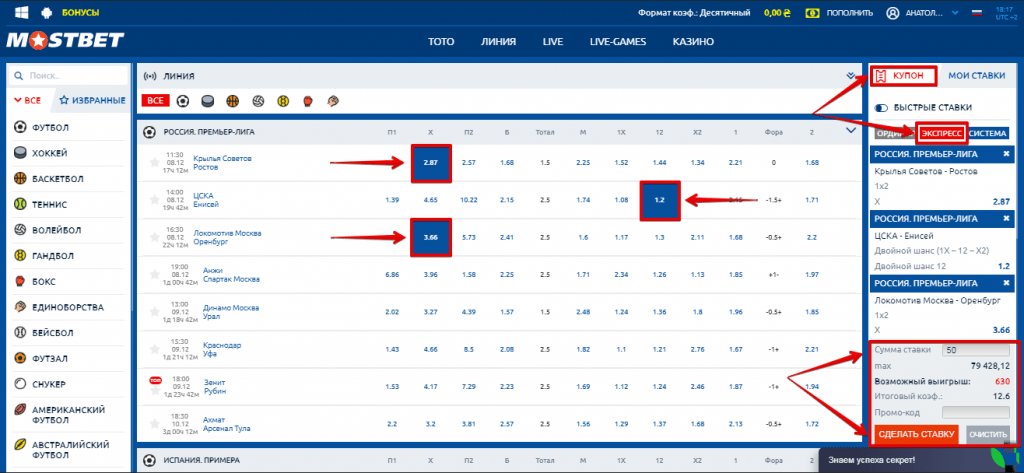Screen dimensions: 1024x473
Task: Open the Android app download icon
Action: (x=46, y=12)
